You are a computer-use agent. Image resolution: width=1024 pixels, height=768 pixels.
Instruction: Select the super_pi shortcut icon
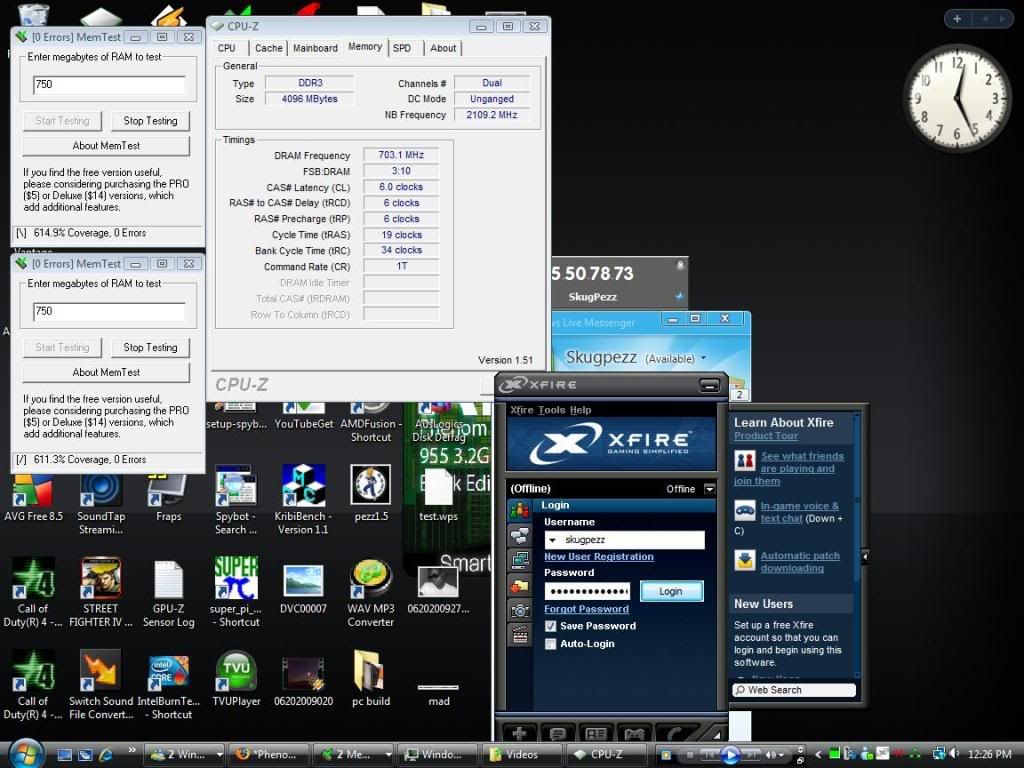[236, 593]
